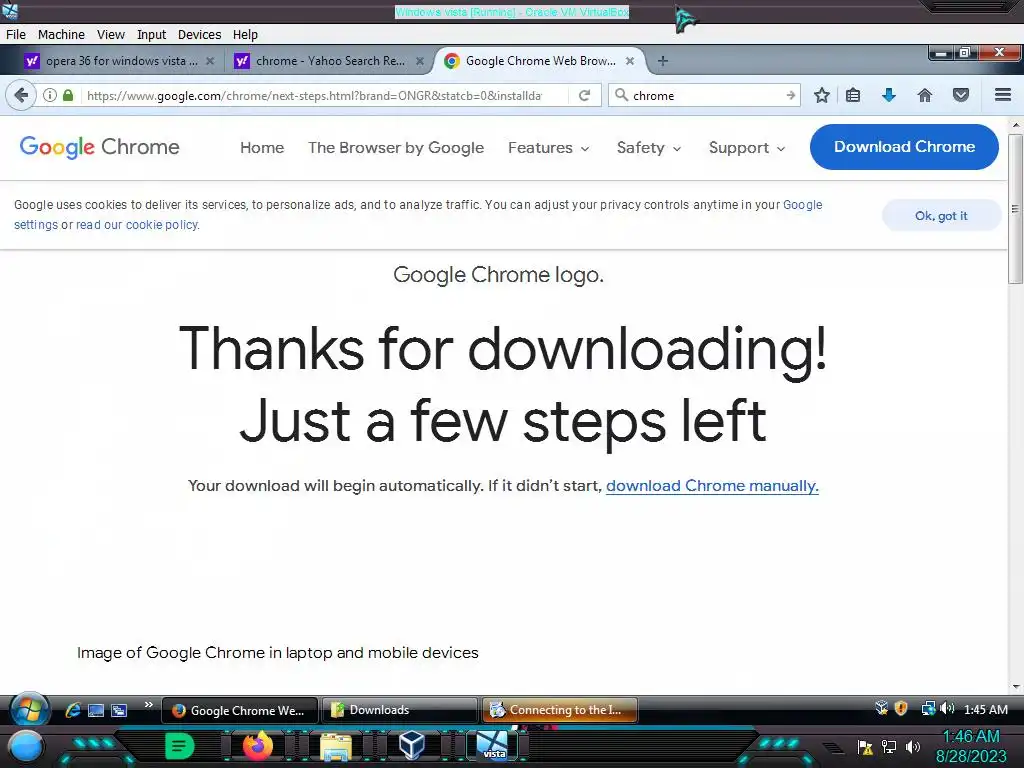The image size is (1024, 768).
Task: Select Google Chrome Web taskbar button
Action: pyautogui.click(x=240, y=710)
